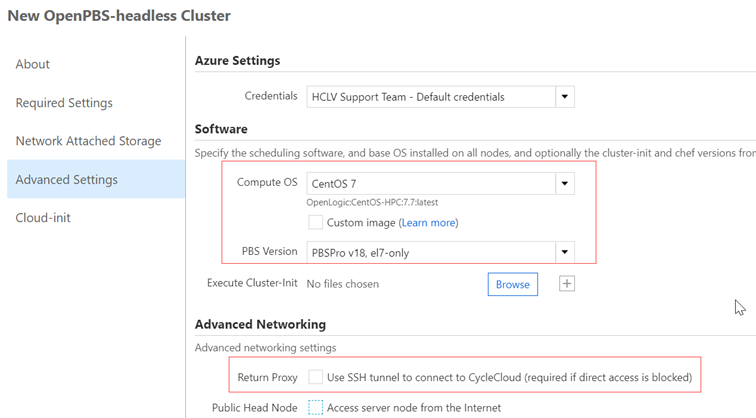Expand the PBS Version dropdown
Image resolution: width=756 pixels, height=418 pixels.
[565, 253]
